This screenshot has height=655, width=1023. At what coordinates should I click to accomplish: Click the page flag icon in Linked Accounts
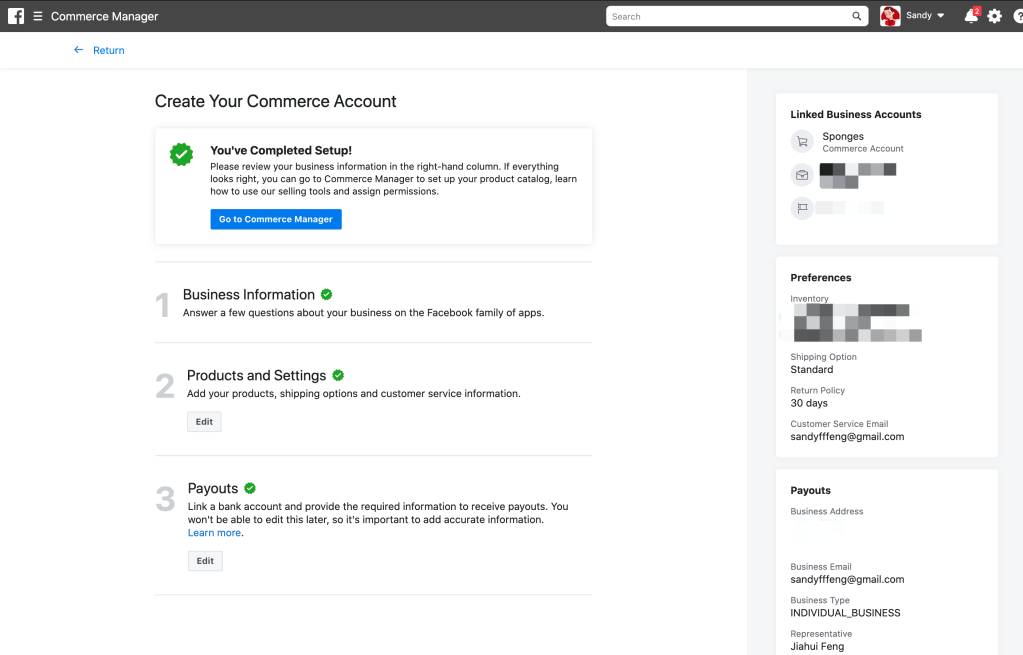(801, 208)
